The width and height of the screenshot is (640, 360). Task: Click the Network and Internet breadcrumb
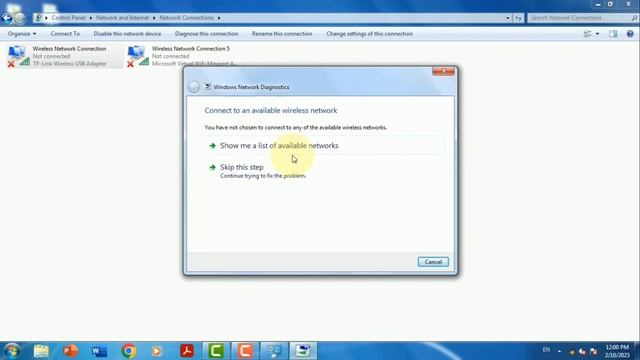pyautogui.click(x=122, y=18)
